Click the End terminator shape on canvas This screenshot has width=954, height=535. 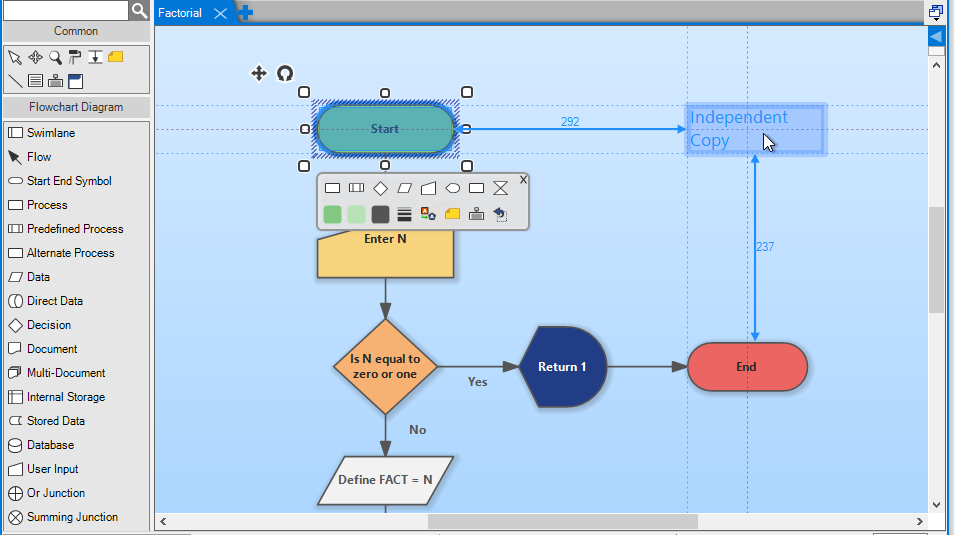point(747,367)
